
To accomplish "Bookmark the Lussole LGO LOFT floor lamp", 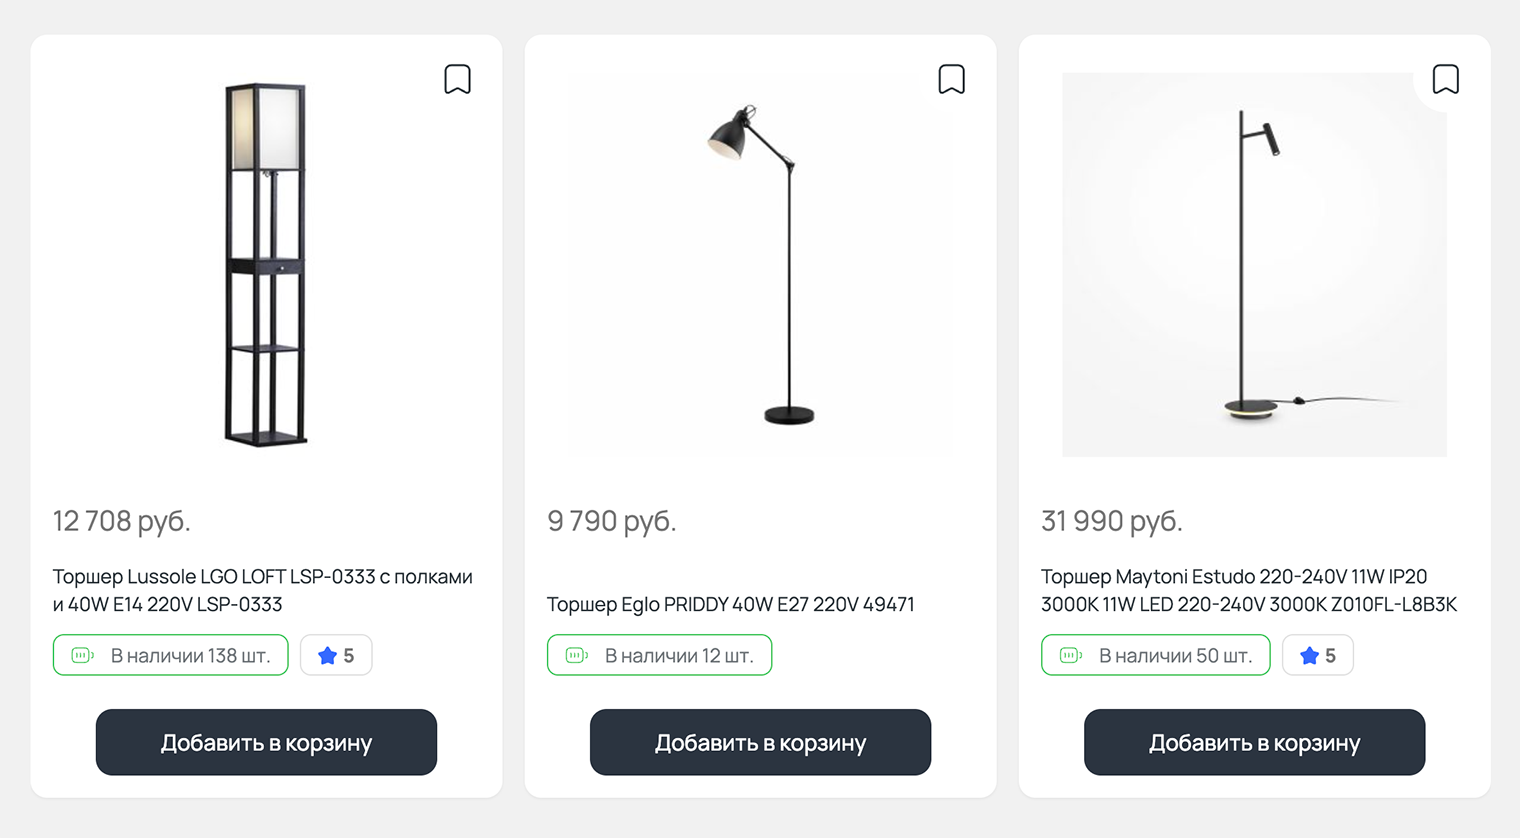I will click(x=457, y=79).
